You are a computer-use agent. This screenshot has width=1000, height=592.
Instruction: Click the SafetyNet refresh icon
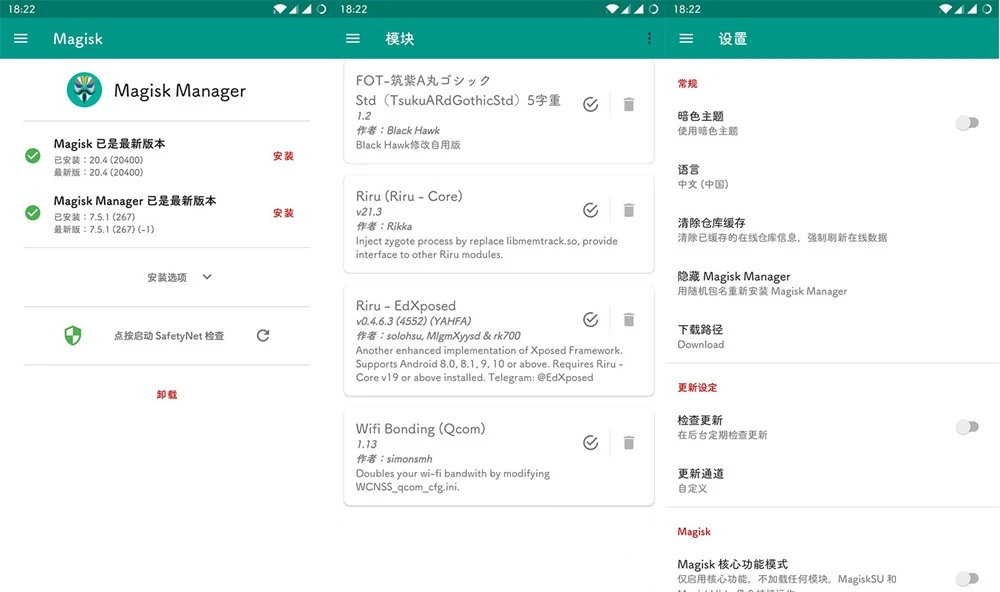click(x=263, y=336)
